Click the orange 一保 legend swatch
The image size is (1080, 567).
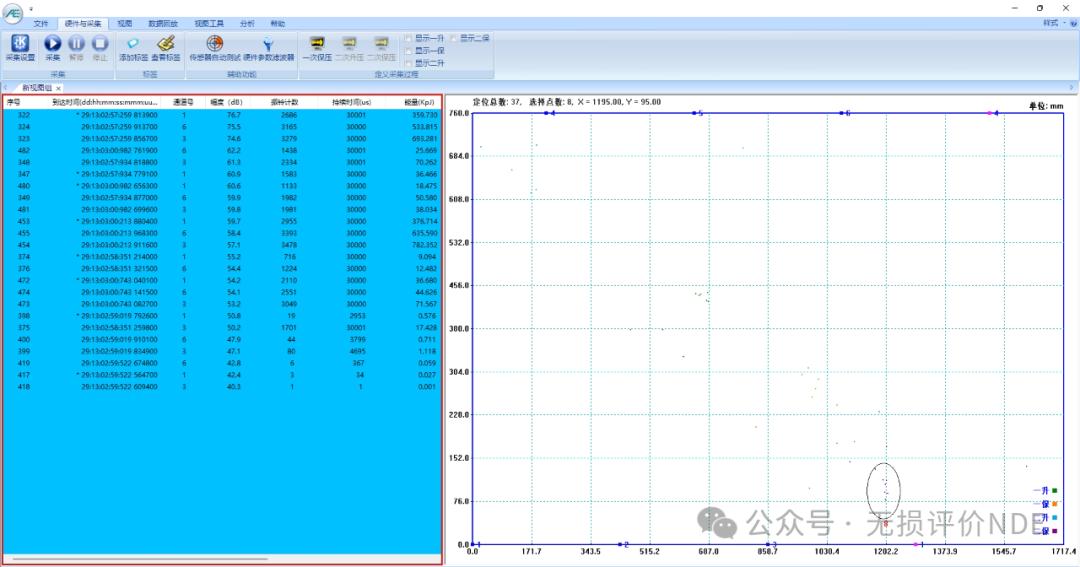1055,504
